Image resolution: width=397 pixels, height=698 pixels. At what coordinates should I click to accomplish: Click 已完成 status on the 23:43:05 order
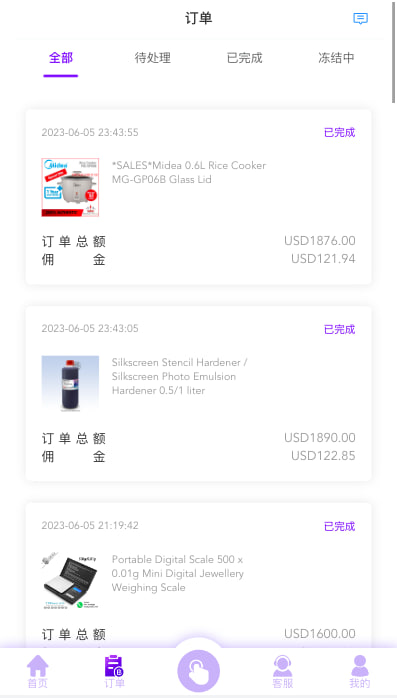tap(340, 329)
